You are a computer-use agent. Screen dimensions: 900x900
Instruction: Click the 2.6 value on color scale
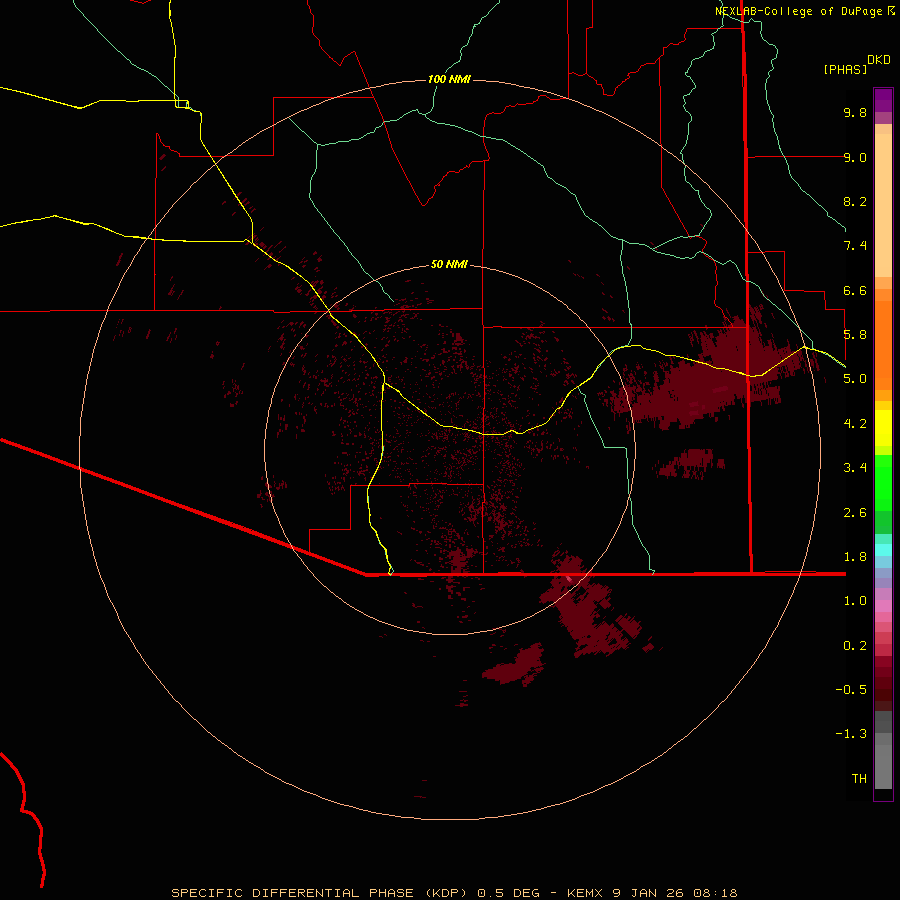click(855, 513)
